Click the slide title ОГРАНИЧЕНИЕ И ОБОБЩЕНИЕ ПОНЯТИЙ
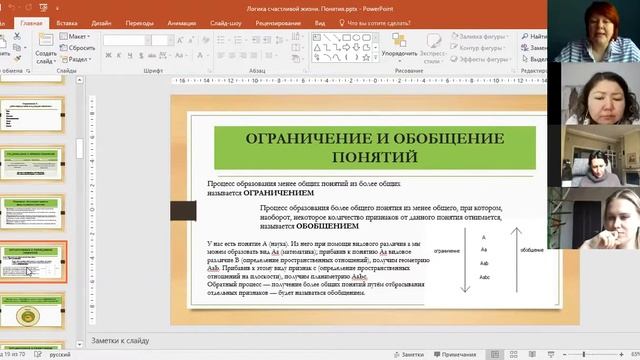The width and height of the screenshot is (640, 360). click(375, 147)
